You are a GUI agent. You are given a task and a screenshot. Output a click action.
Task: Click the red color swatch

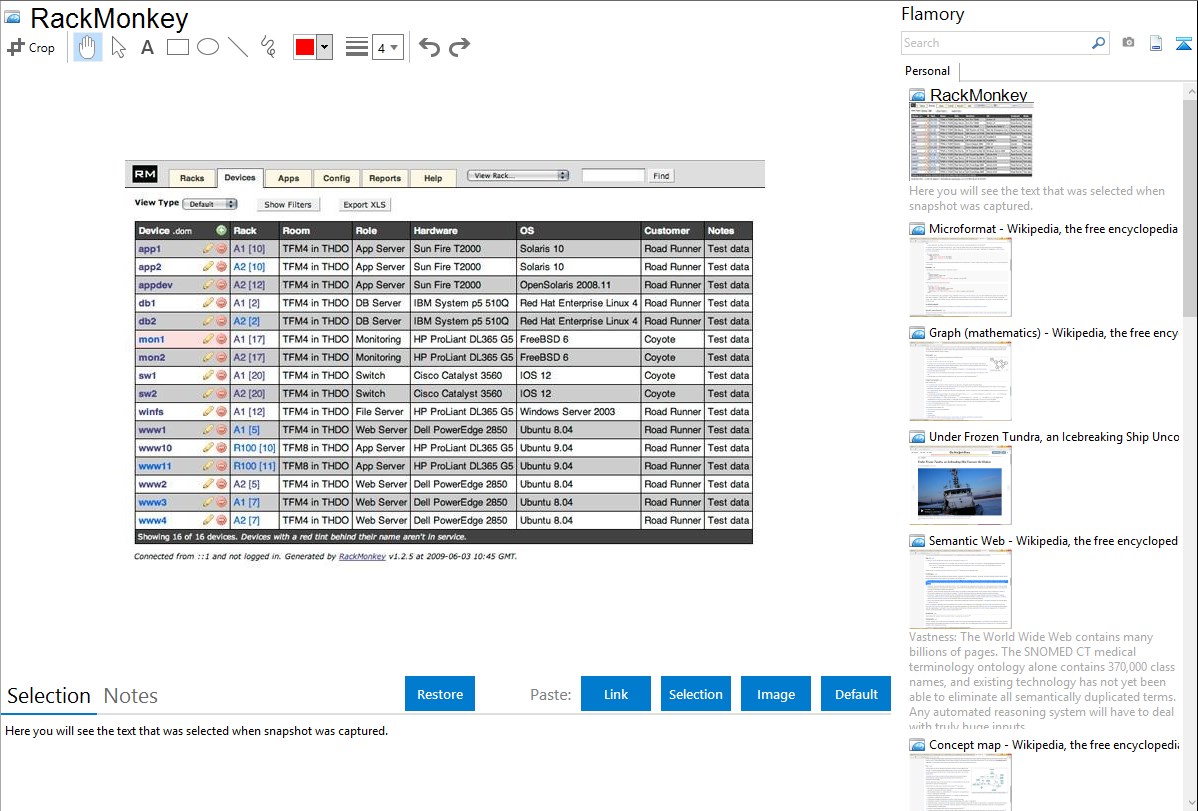click(304, 47)
